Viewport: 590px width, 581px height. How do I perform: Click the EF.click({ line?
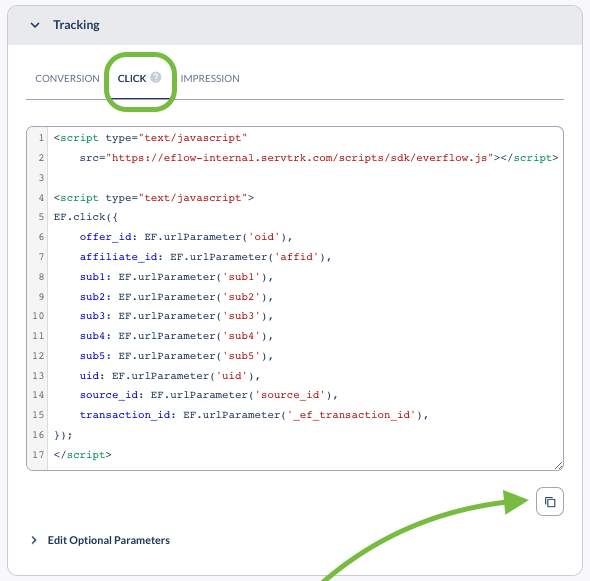(85, 217)
